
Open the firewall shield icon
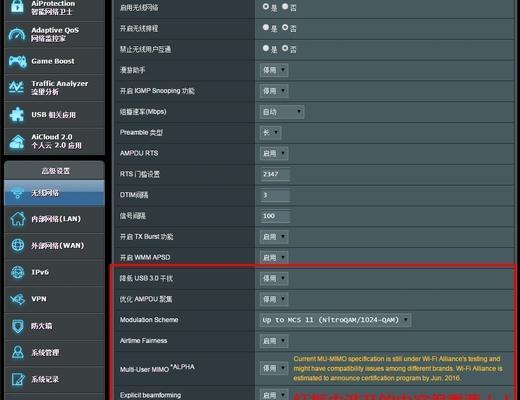[17, 326]
